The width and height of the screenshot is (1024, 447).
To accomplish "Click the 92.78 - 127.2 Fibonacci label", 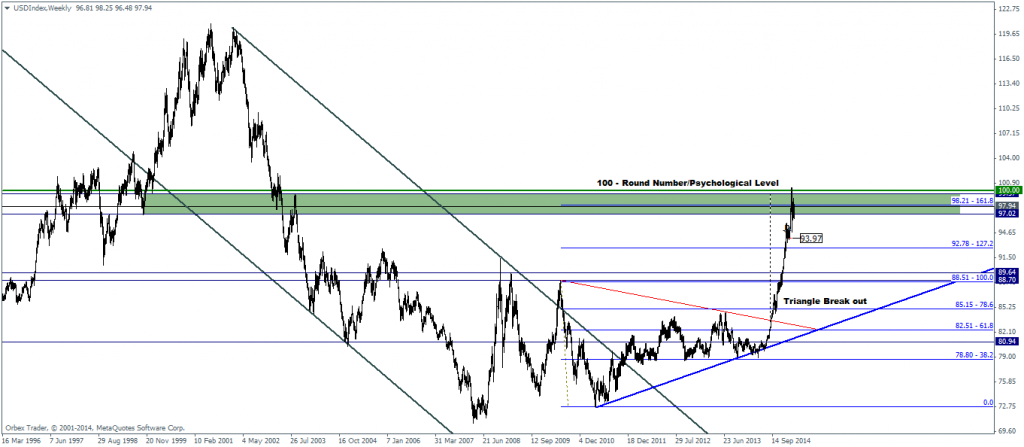I will [971, 244].
